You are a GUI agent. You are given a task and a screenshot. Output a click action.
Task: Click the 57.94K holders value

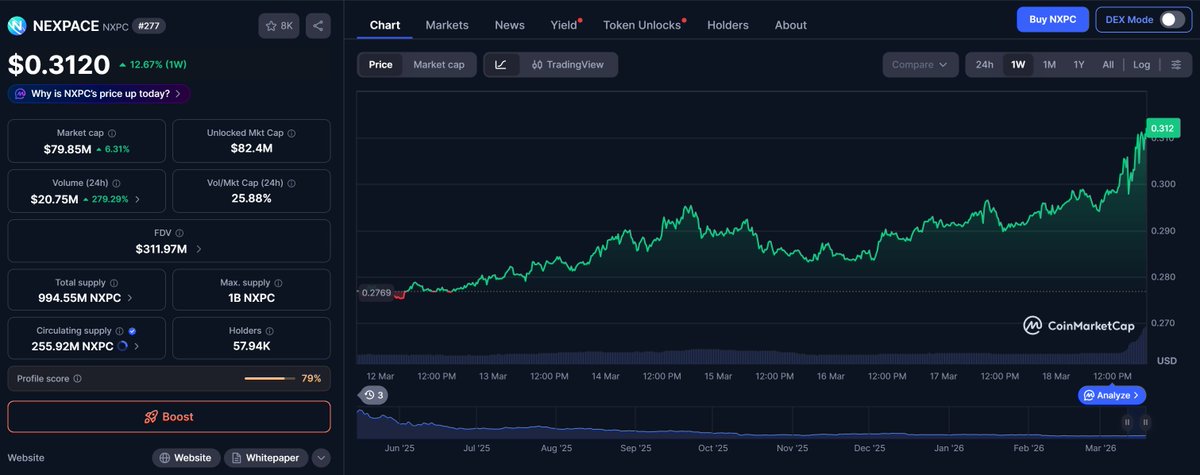[252, 346]
